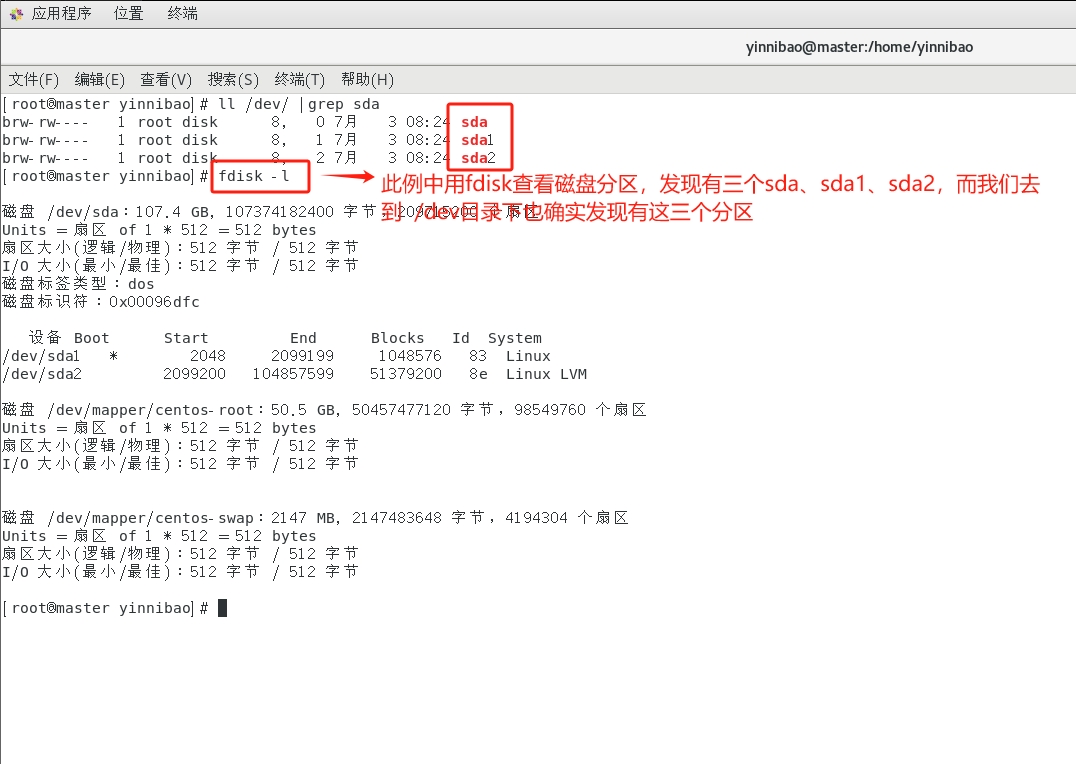Open the 搜索(S) menu

233,80
